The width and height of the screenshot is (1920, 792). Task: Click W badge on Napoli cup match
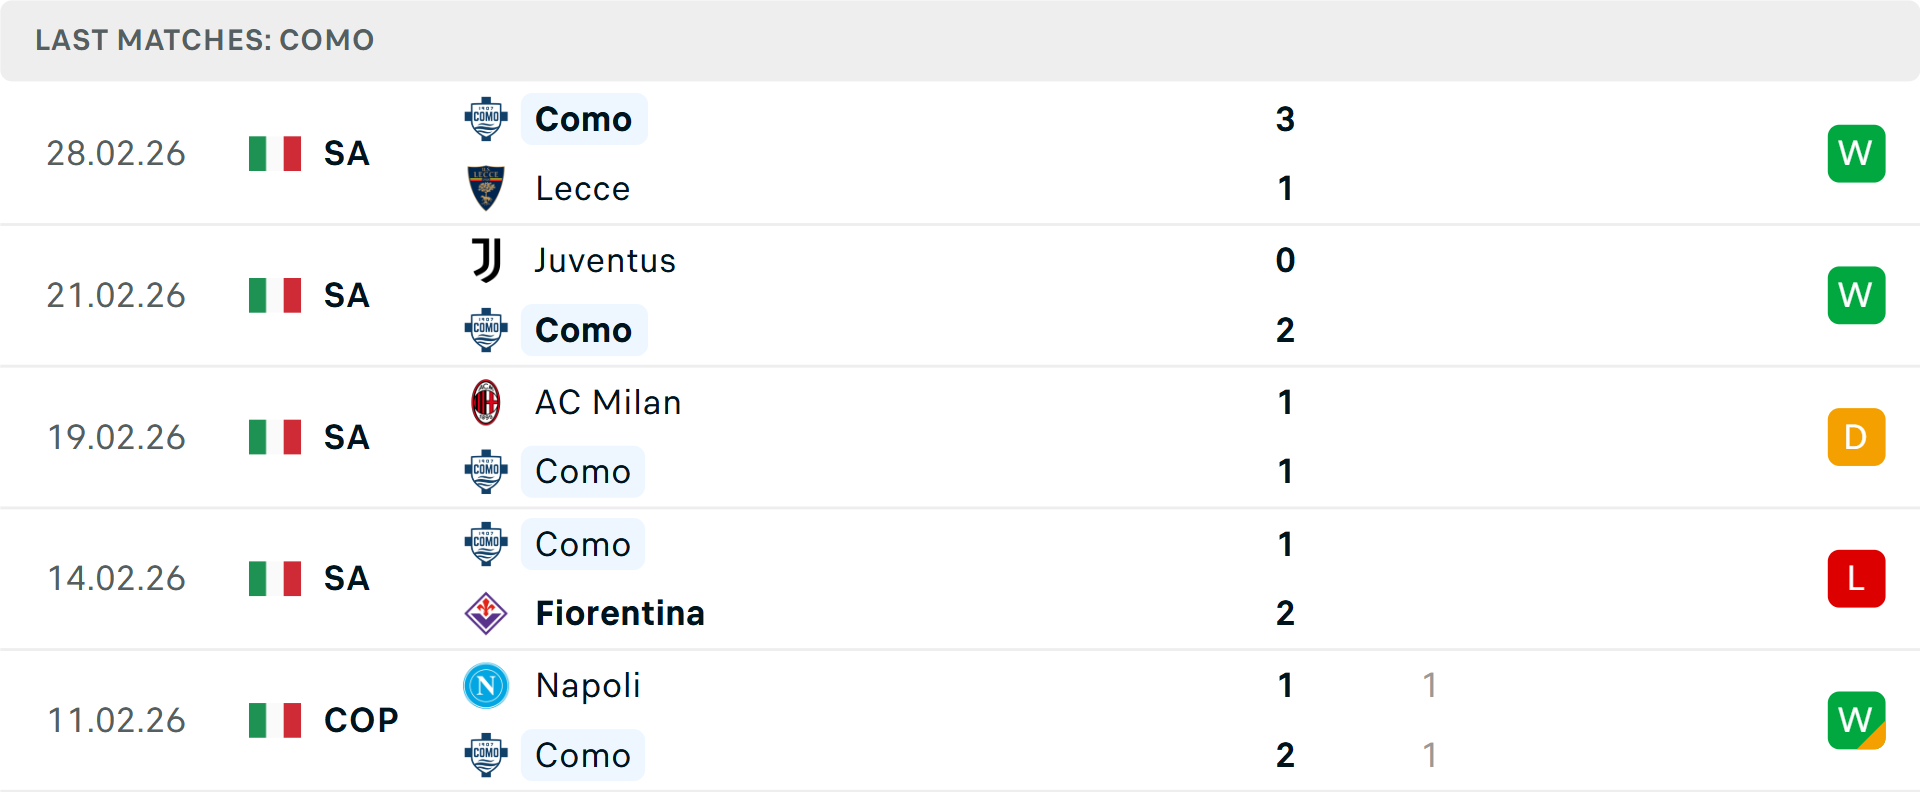[x=1856, y=720]
